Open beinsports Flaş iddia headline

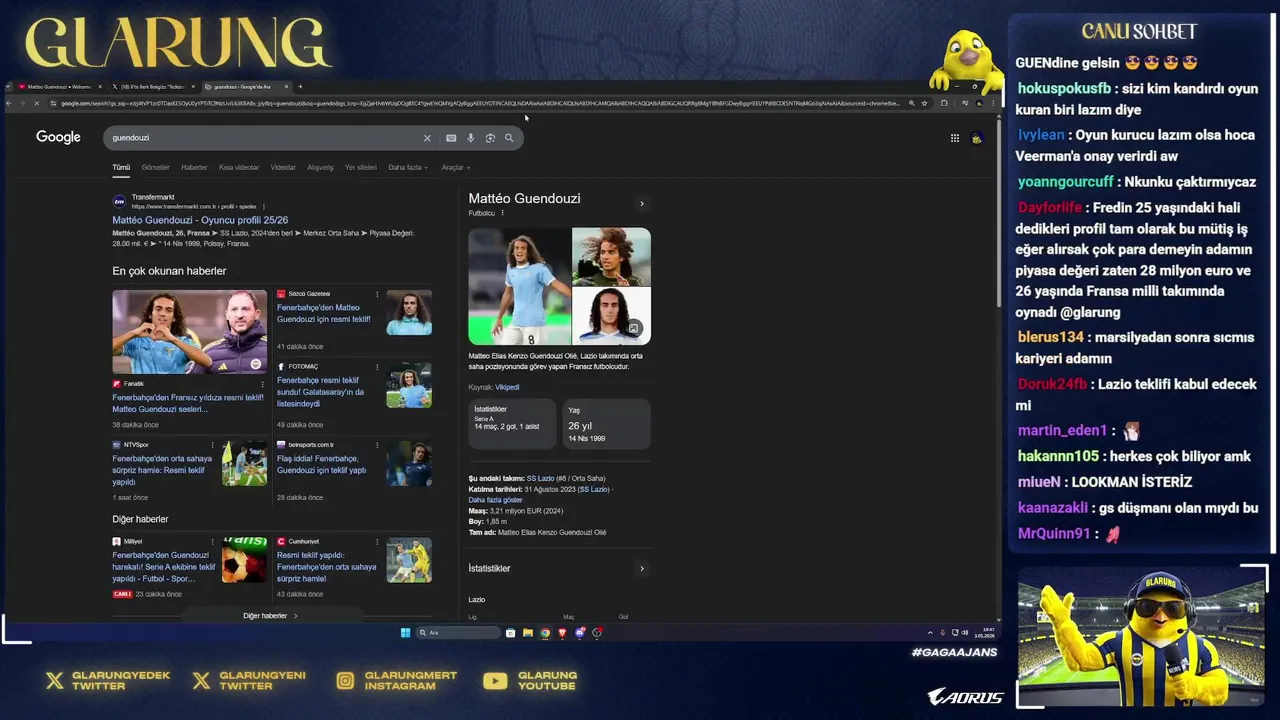[x=322, y=464]
